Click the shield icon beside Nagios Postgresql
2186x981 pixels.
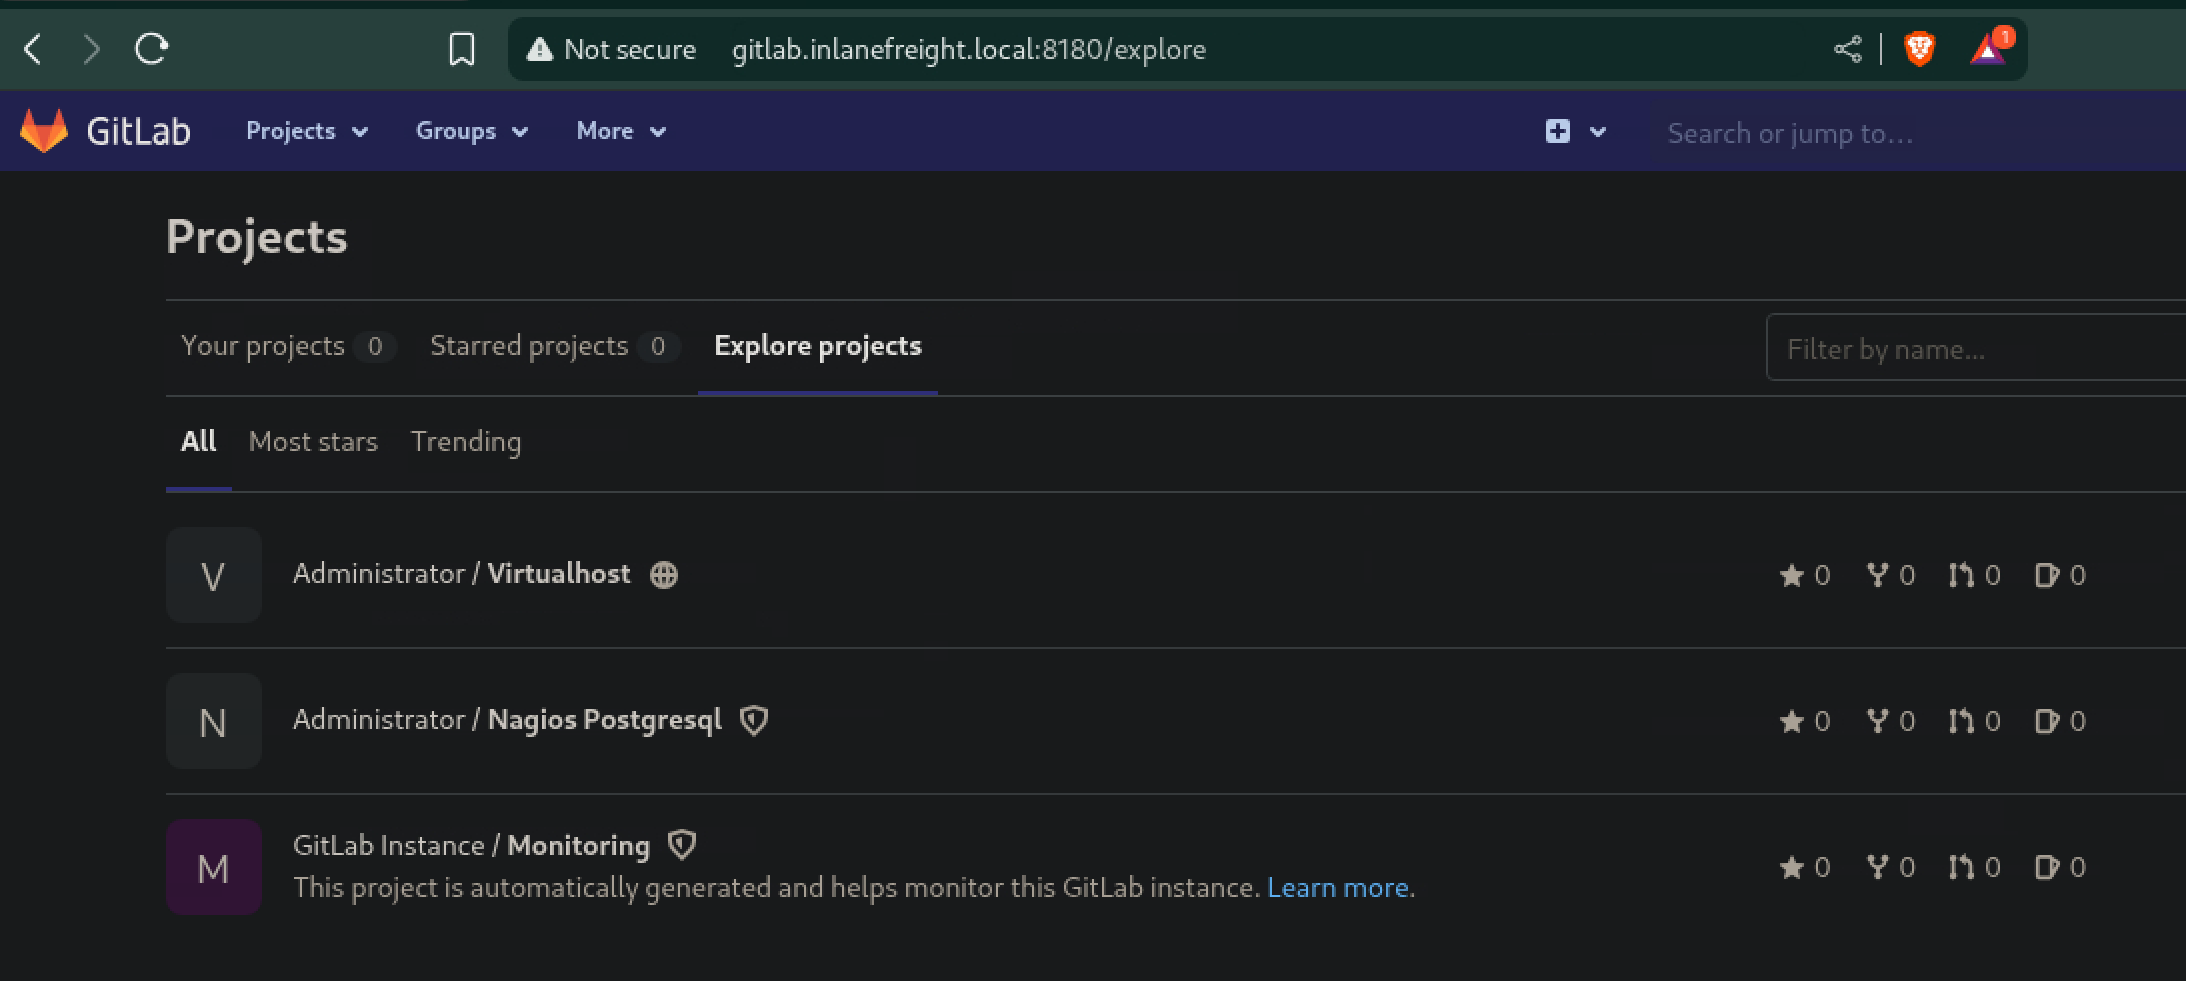[754, 720]
